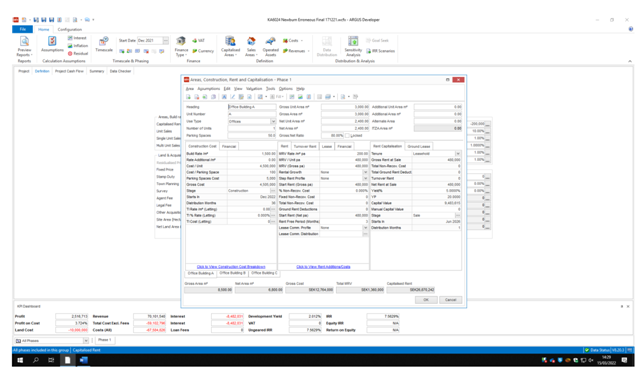
Task: Open Sensitivity Analysis in the ribbon
Action: (353, 46)
